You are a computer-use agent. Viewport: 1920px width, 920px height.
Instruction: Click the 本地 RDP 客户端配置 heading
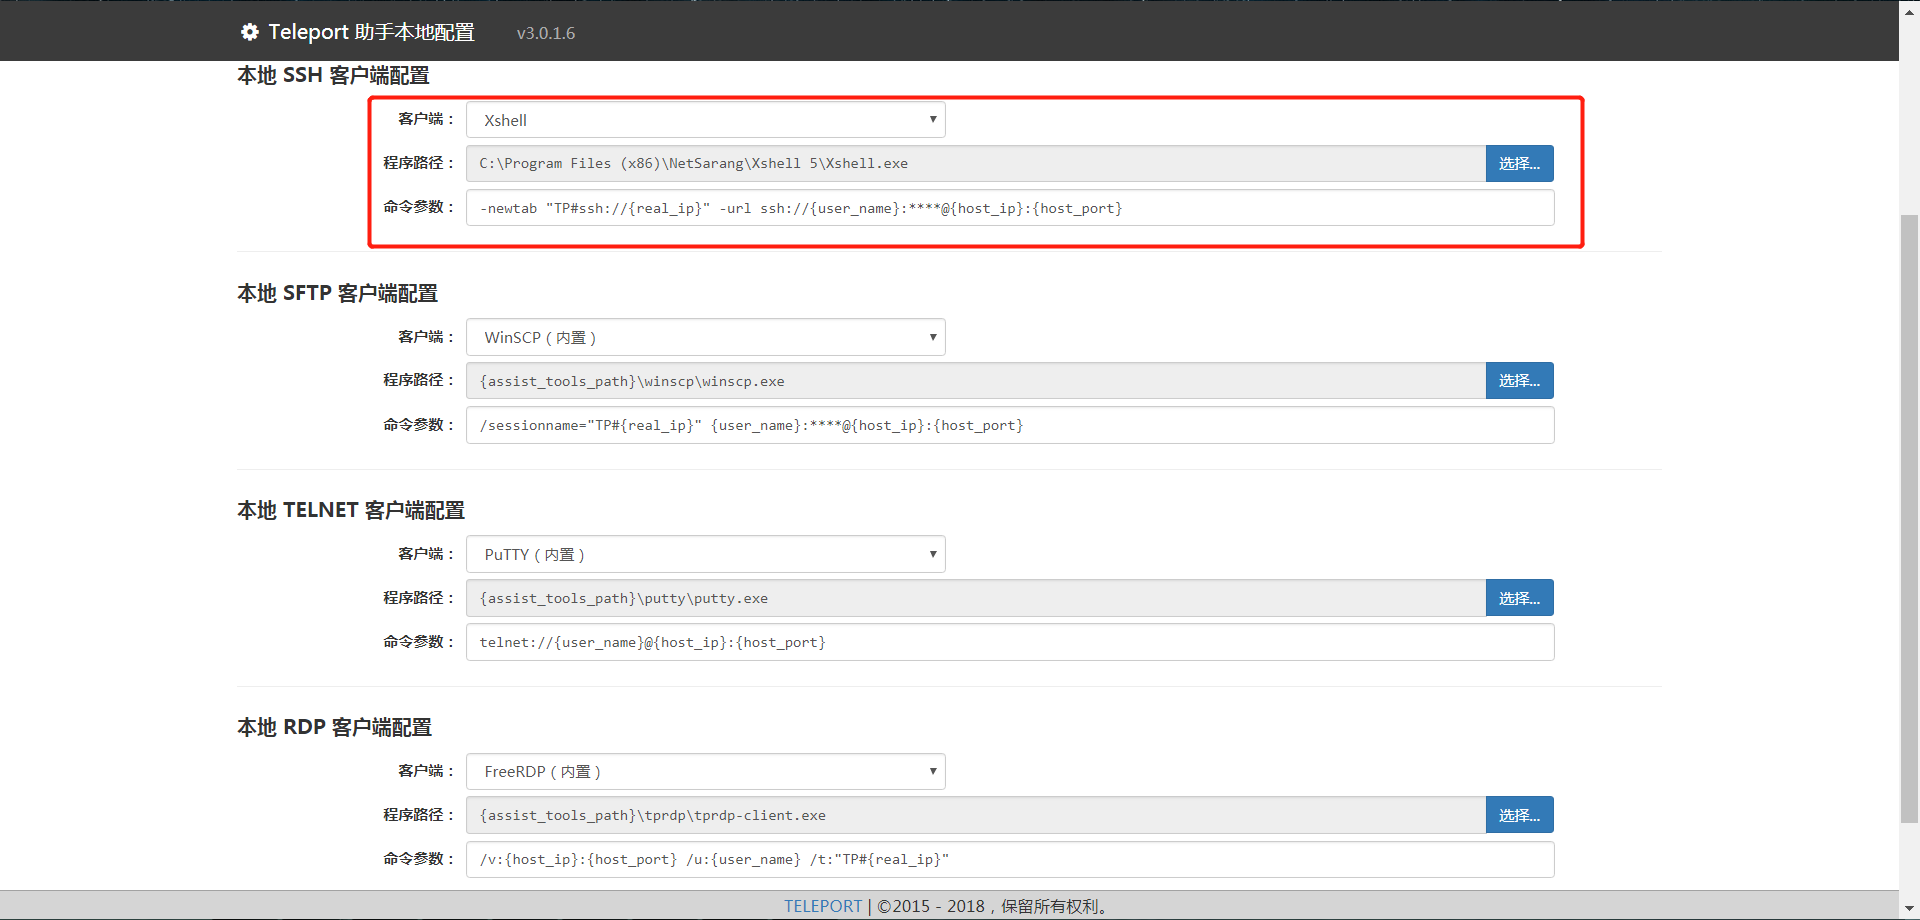coord(334,727)
